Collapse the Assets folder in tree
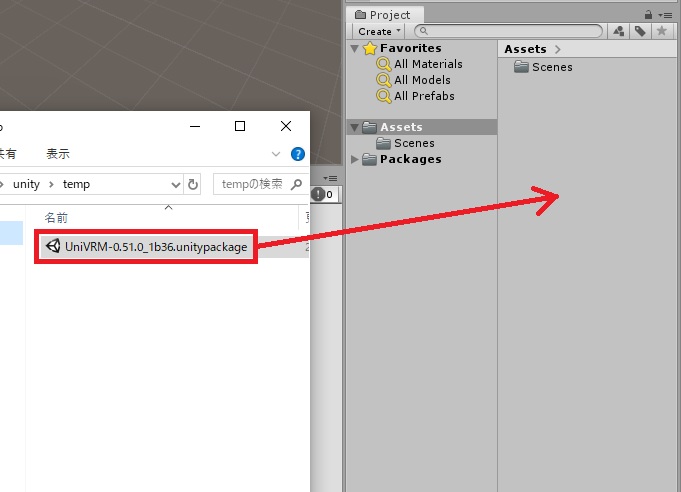 pos(355,127)
